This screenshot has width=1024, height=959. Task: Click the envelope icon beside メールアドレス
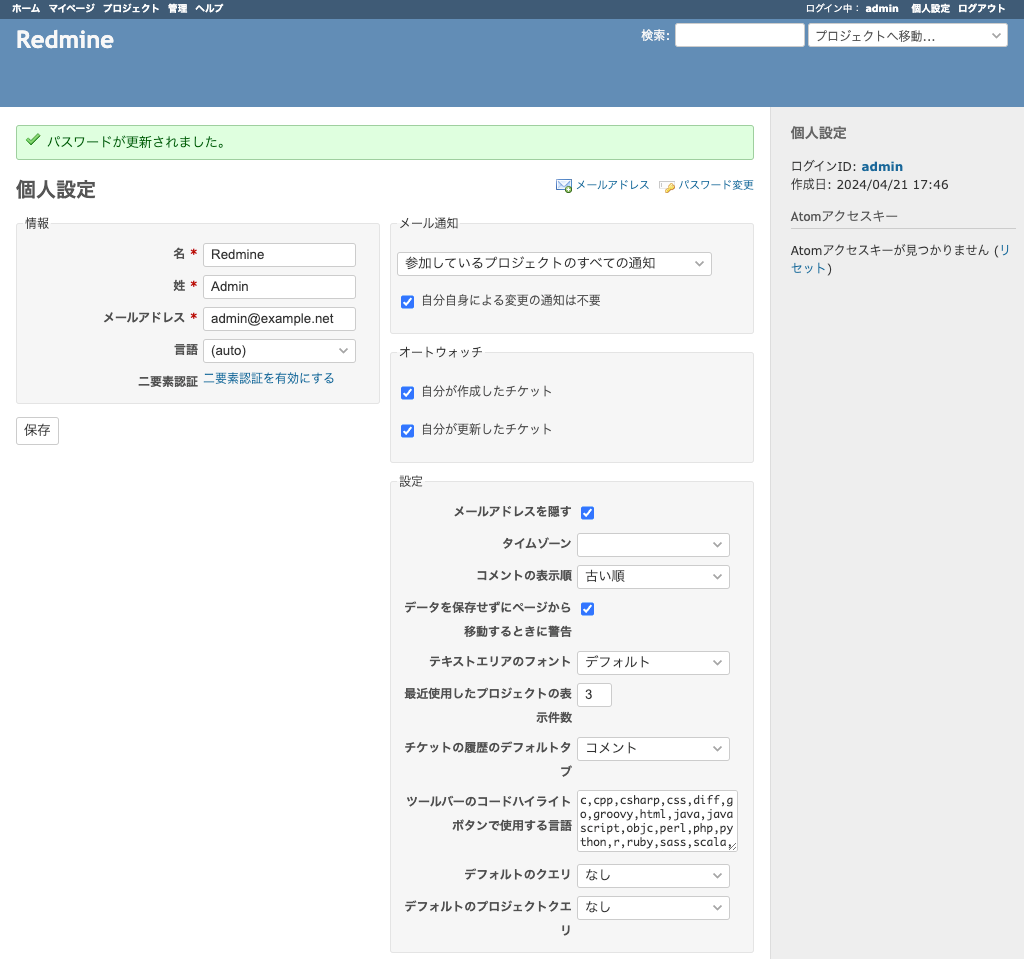[564, 186]
